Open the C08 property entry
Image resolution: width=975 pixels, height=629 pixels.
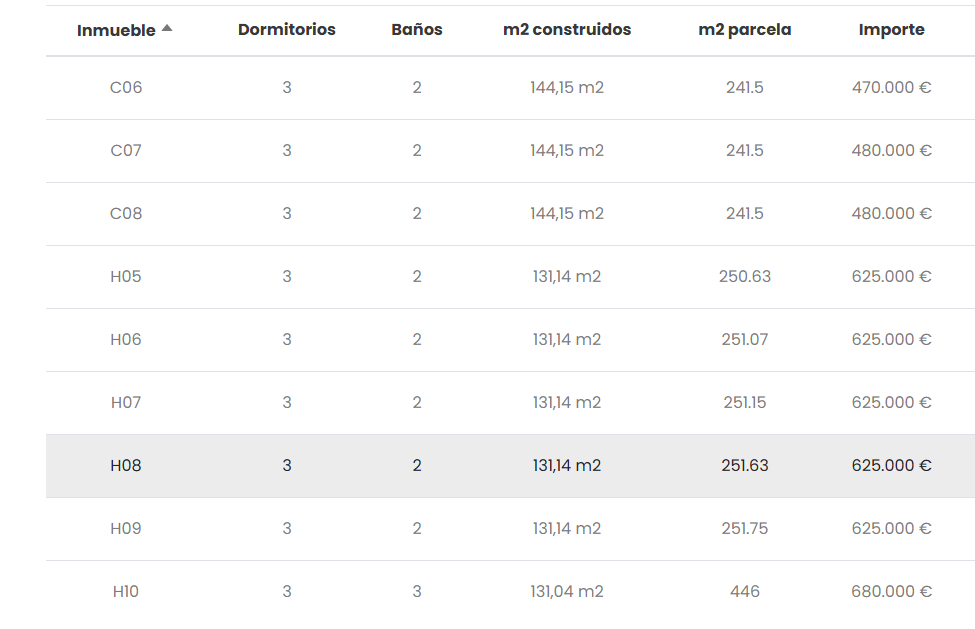[126, 214]
